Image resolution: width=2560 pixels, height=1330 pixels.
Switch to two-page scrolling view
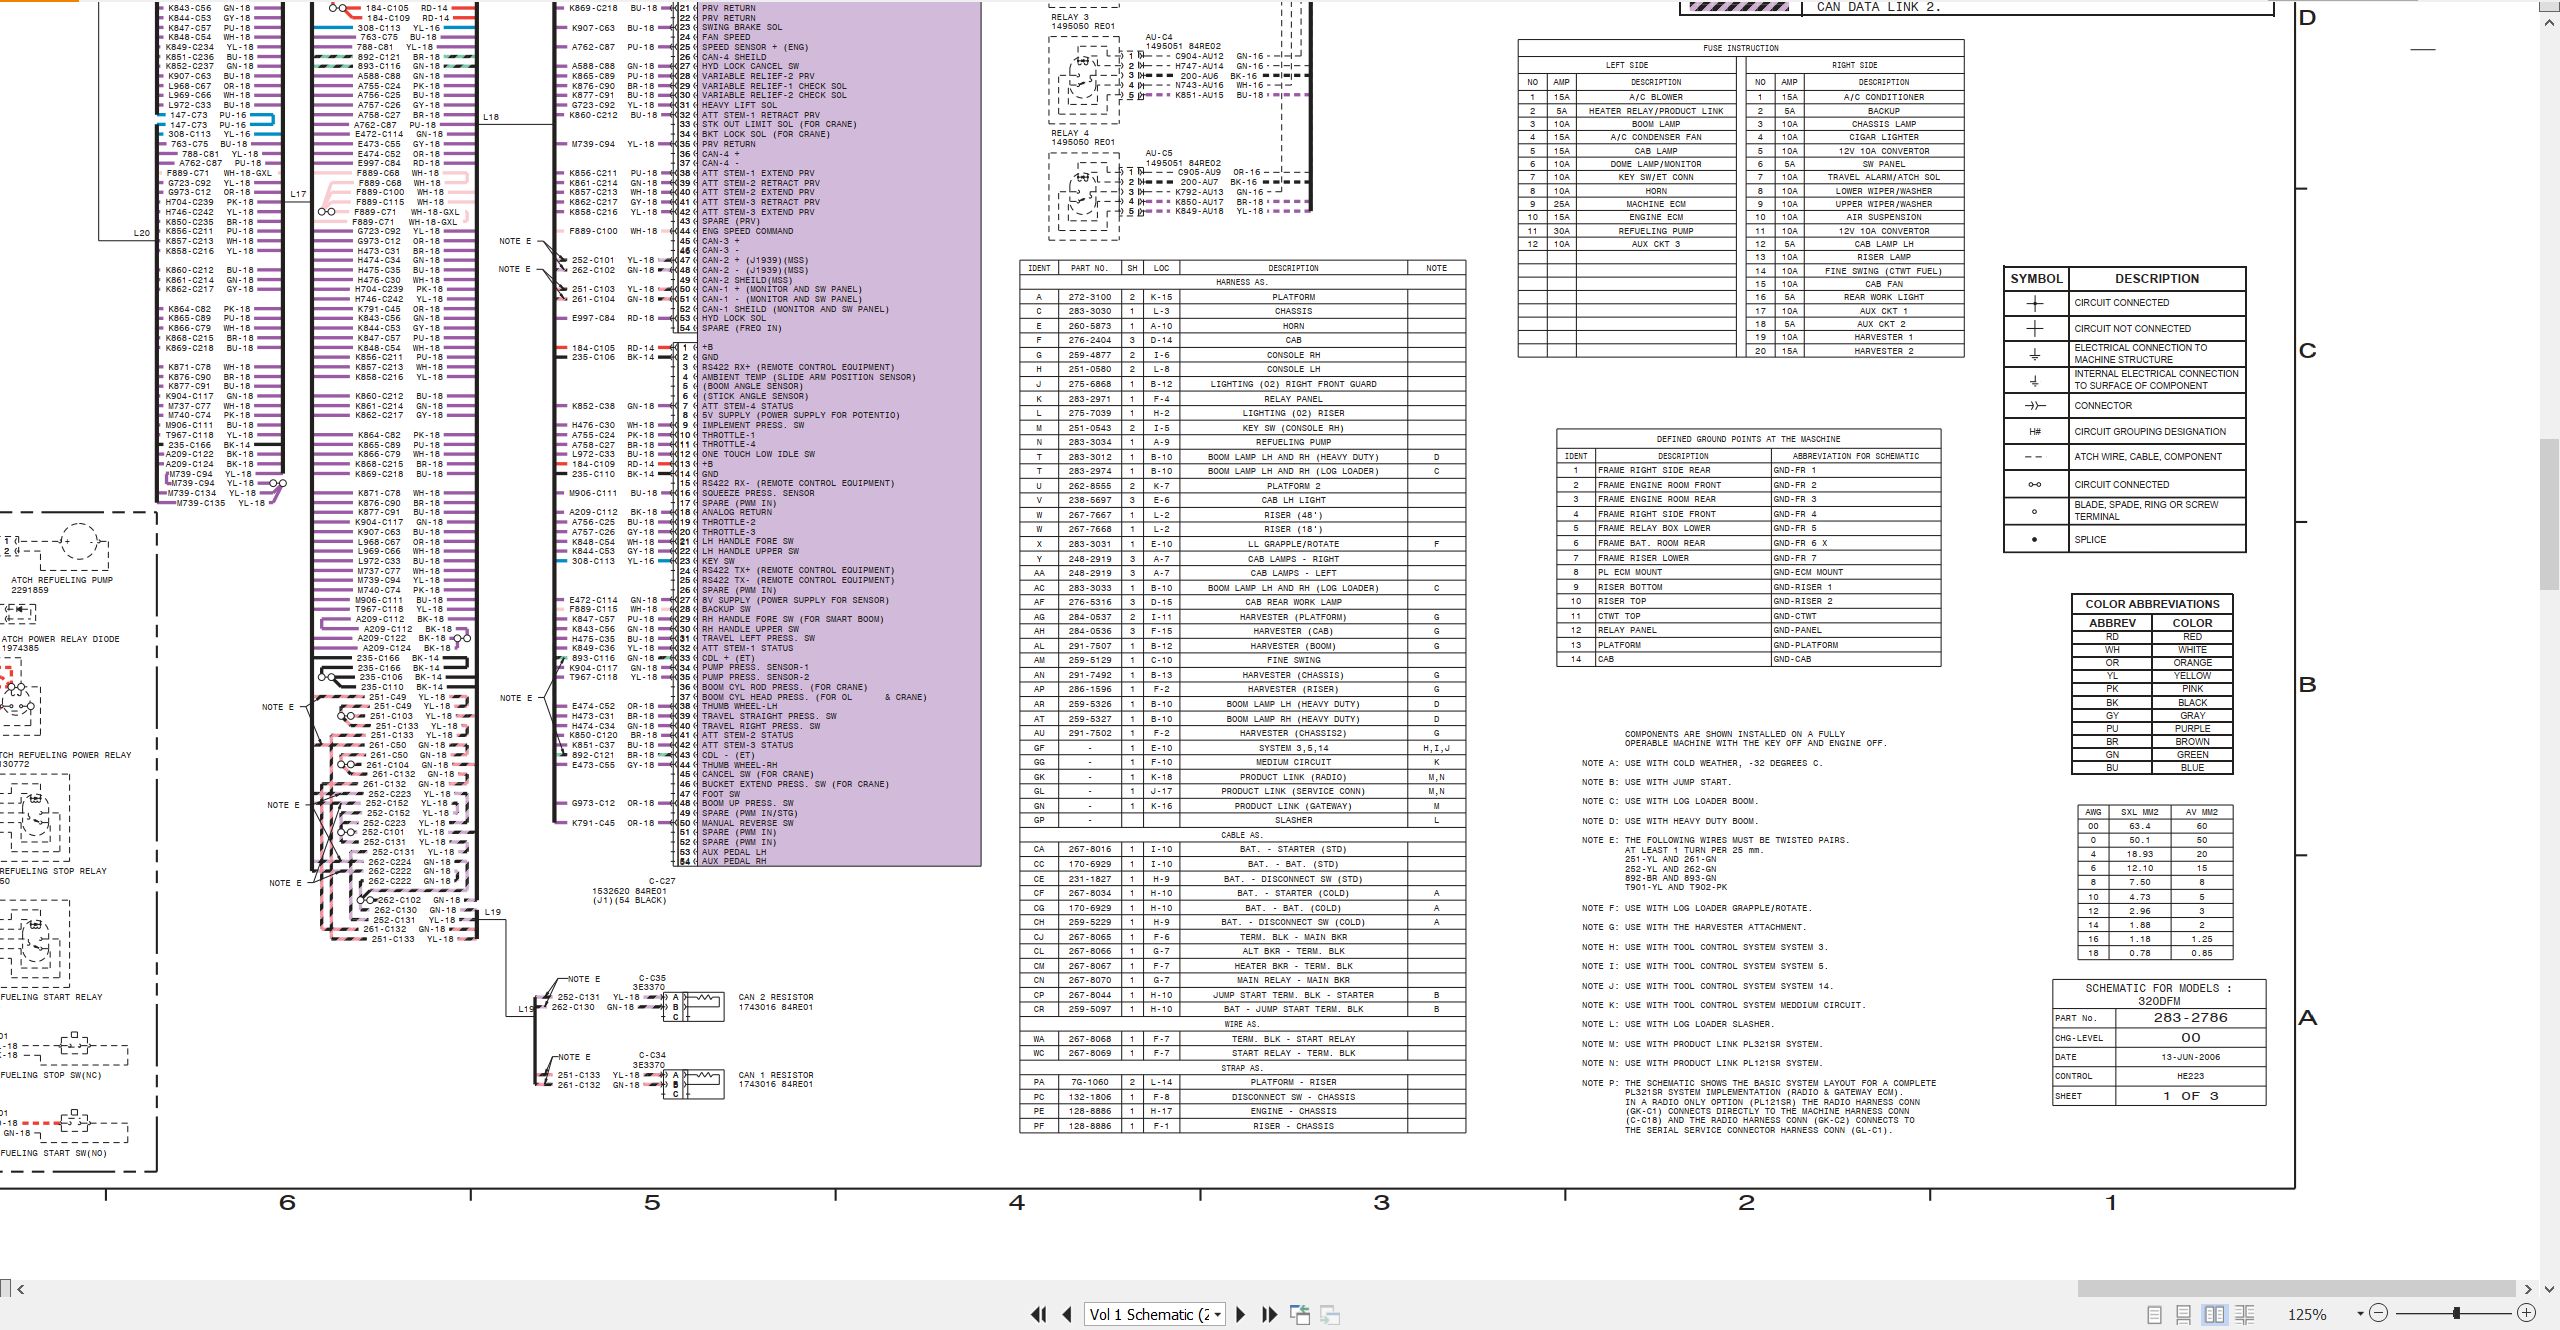(x=2244, y=1314)
